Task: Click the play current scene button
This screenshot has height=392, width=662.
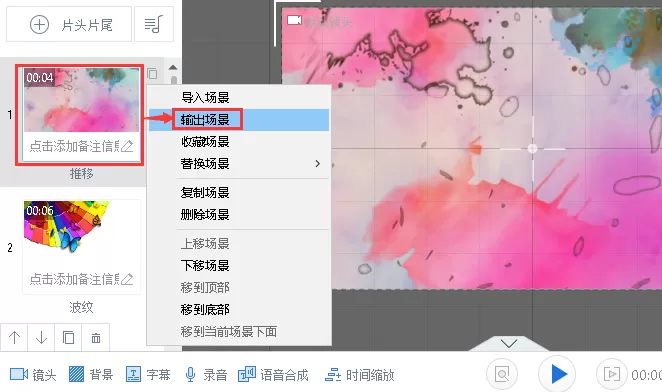Action: pyautogui.click(x=611, y=374)
